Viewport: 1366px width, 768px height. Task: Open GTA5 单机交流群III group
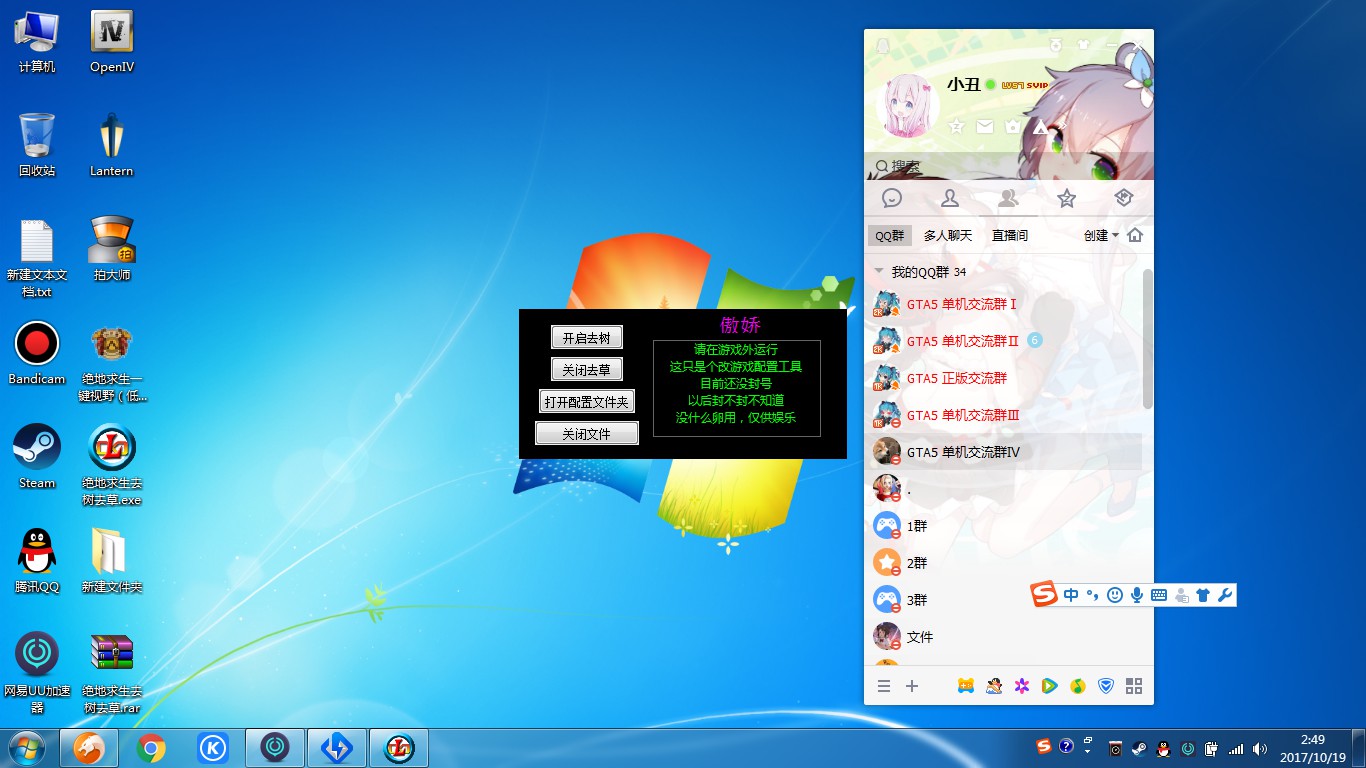pyautogui.click(x=1004, y=415)
